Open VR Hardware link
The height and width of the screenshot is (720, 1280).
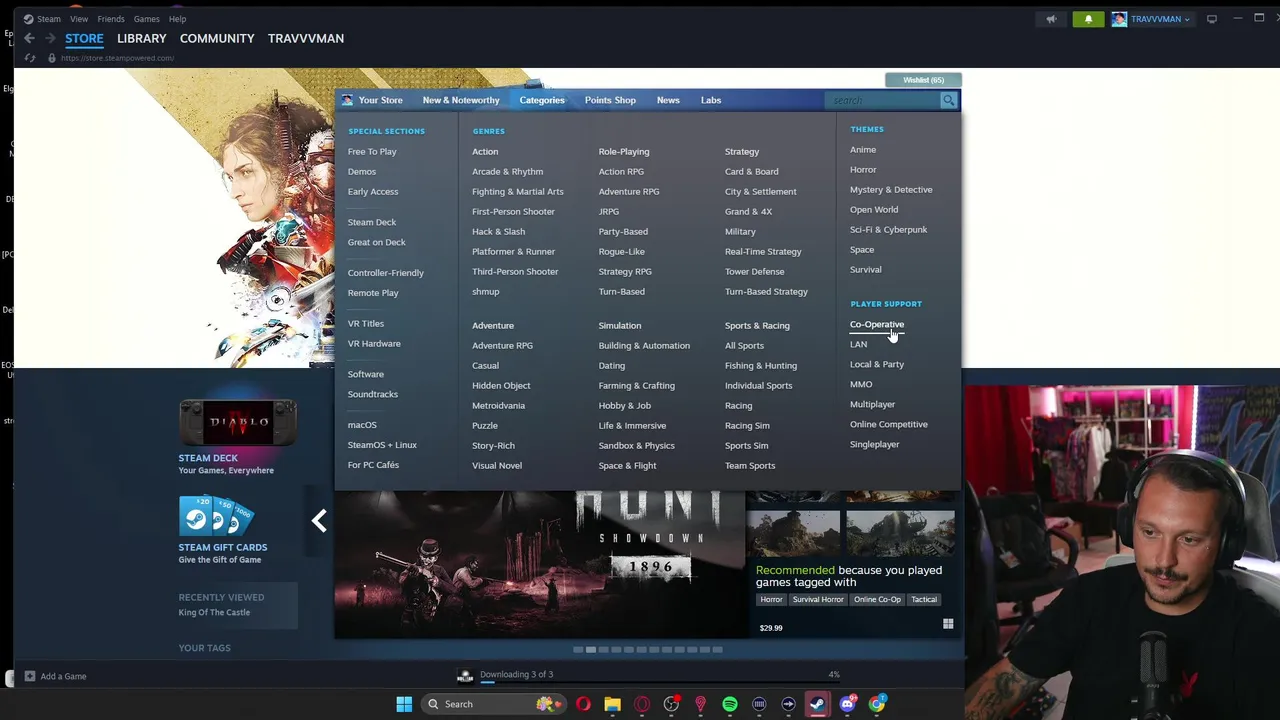click(x=374, y=343)
